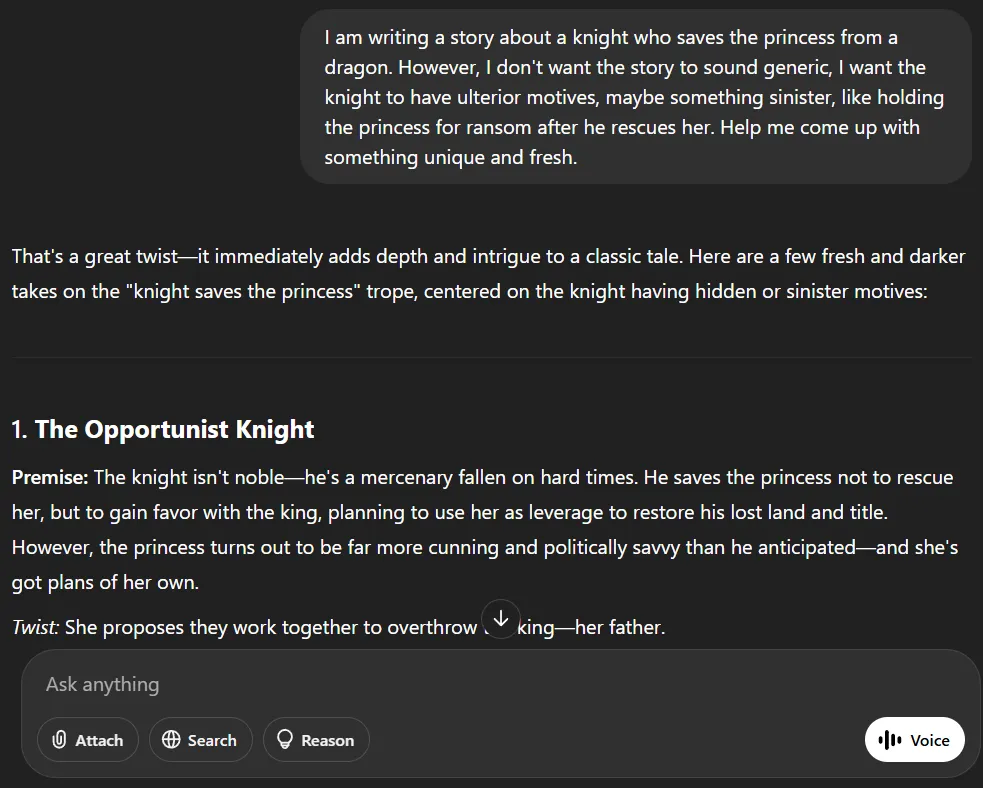Open the file attachment picker

click(x=88, y=740)
